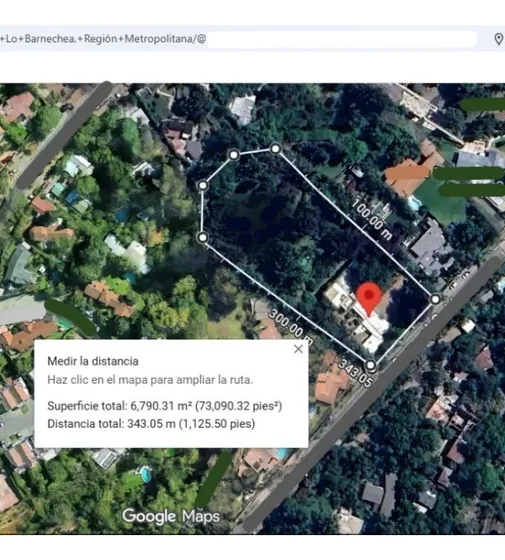Image resolution: width=505 pixels, height=560 pixels.
Task: Click the location marker icon in address bar
Action: click(x=498, y=39)
